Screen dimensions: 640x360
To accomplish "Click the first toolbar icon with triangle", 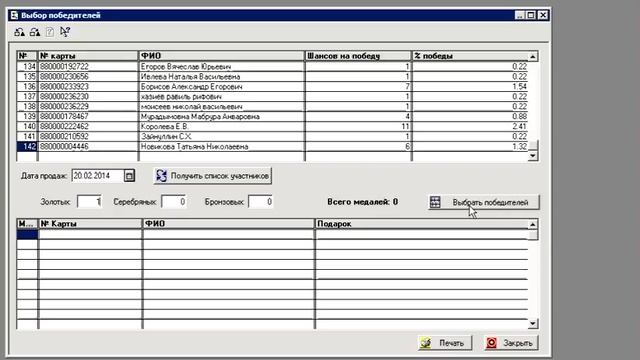I will [x=19, y=32].
